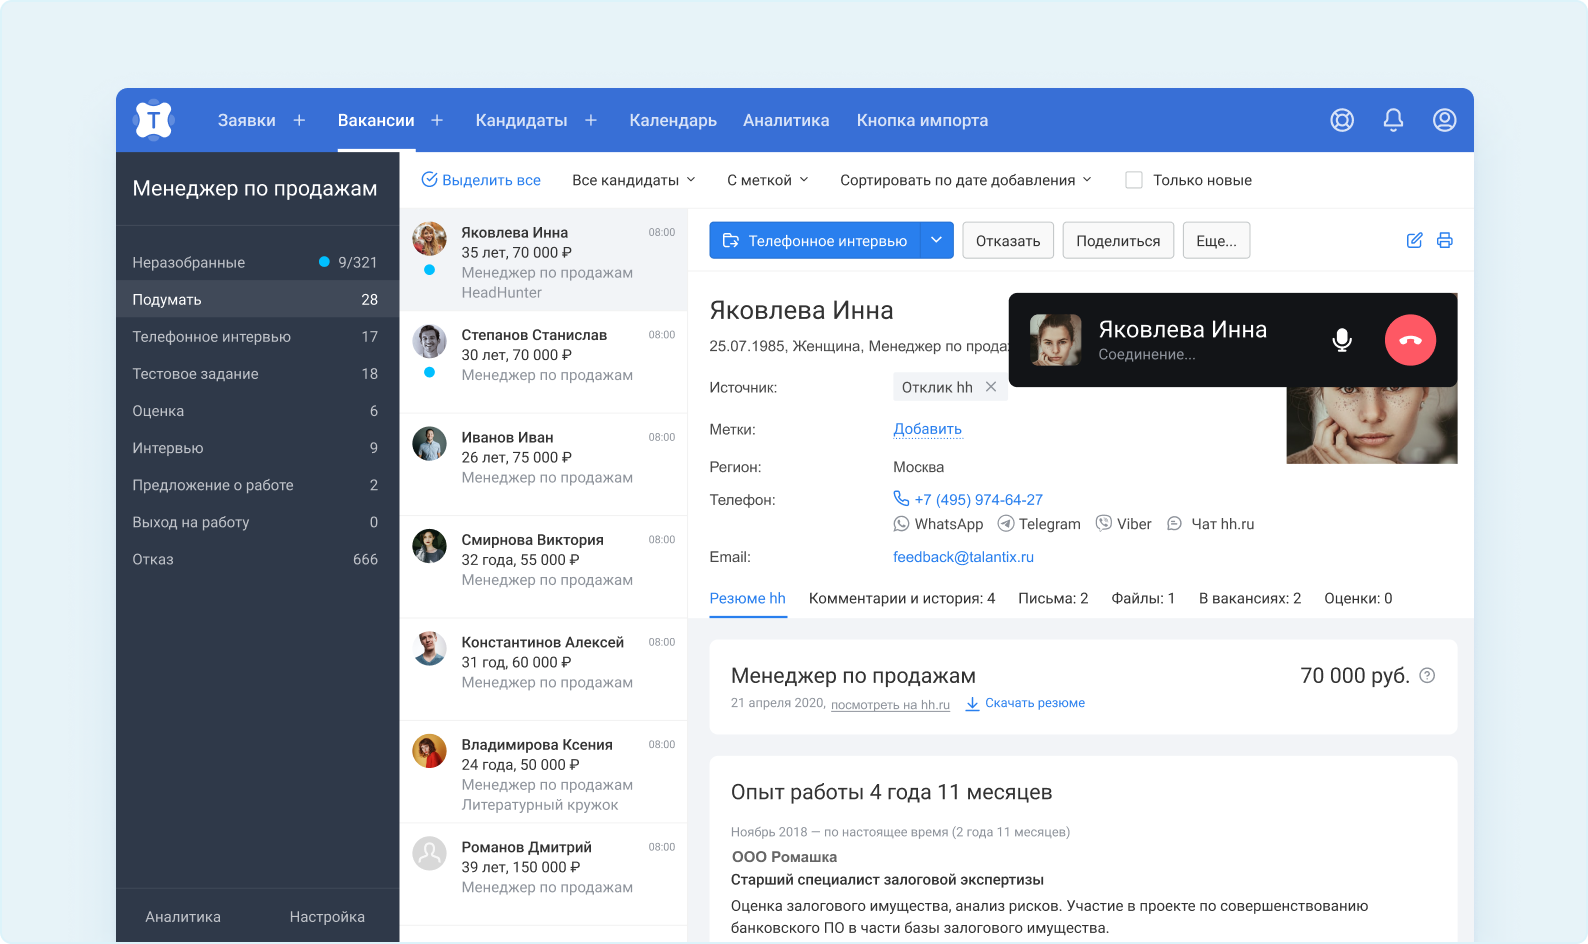This screenshot has height=944, width=1588.
Task: Open the Еще... more actions menu
Action: coord(1217,241)
